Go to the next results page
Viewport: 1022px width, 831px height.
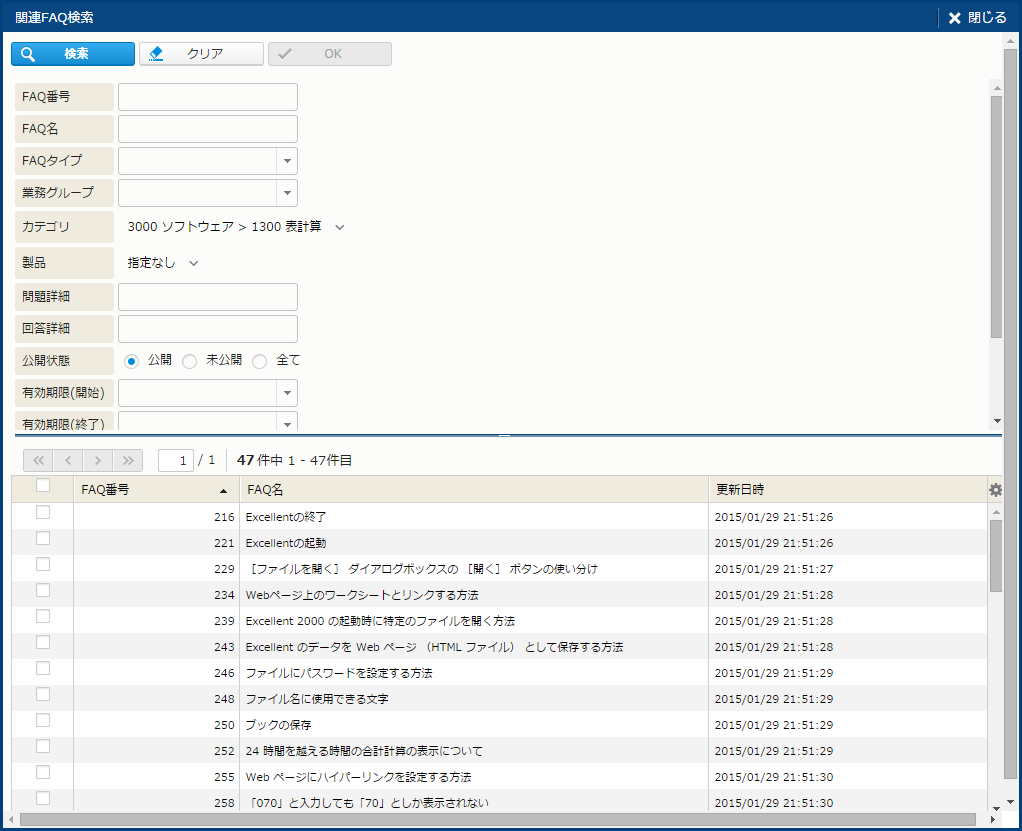tap(97, 460)
